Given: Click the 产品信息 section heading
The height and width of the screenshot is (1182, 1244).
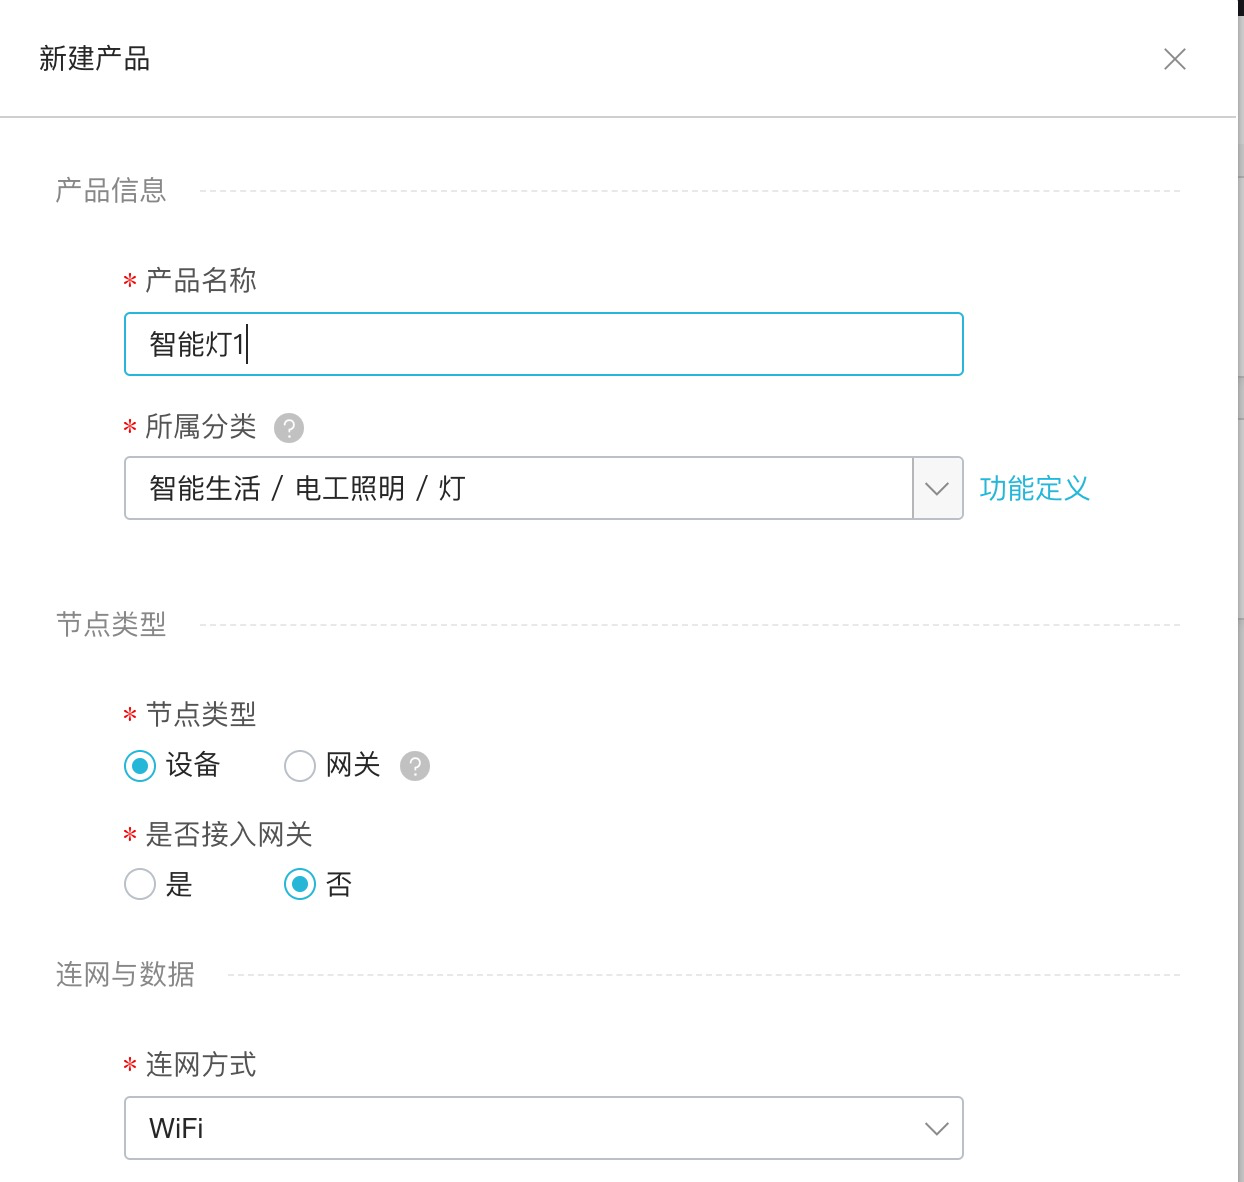Looking at the screenshot, I should click(111, 190).
